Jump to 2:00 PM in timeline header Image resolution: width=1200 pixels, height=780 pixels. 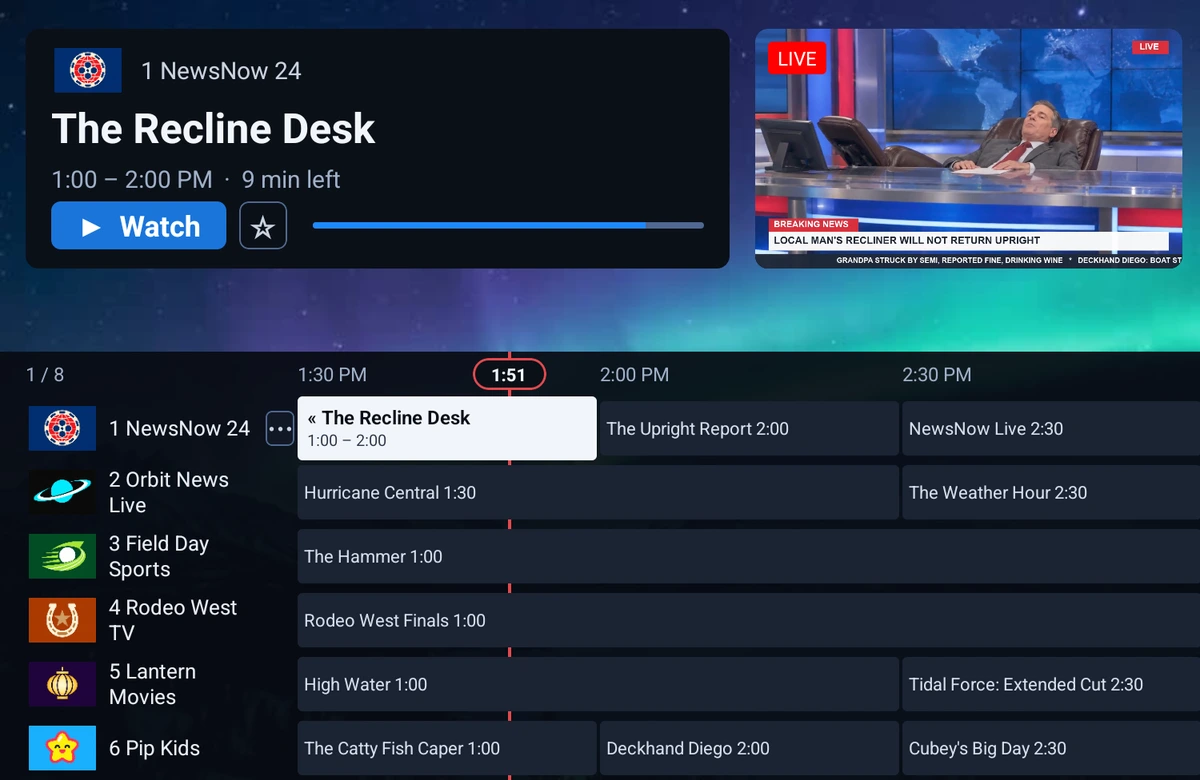pyautogui.click(x=634, y=375)
